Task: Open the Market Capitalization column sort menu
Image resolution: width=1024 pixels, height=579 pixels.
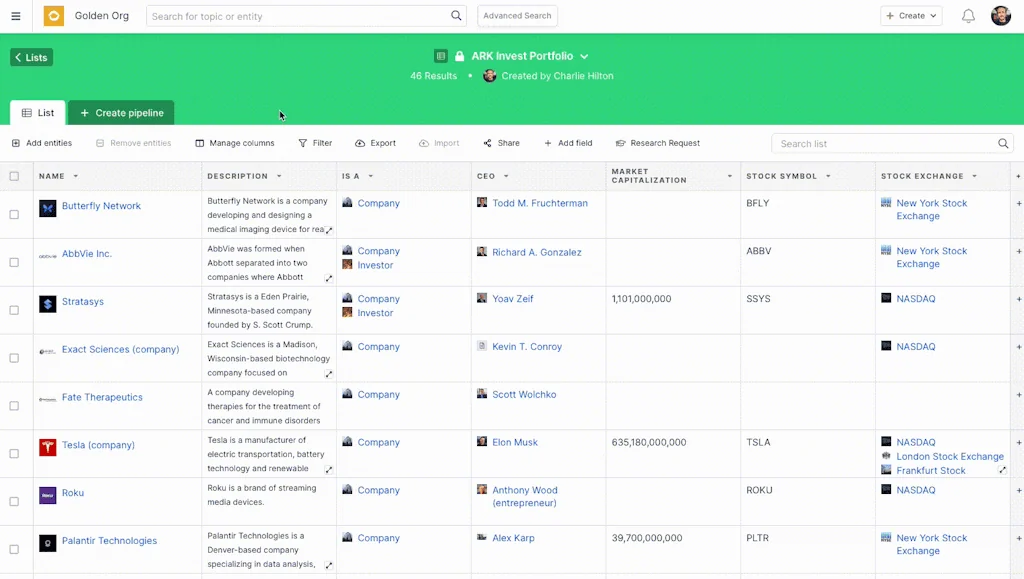Action: tap(730, 176)
